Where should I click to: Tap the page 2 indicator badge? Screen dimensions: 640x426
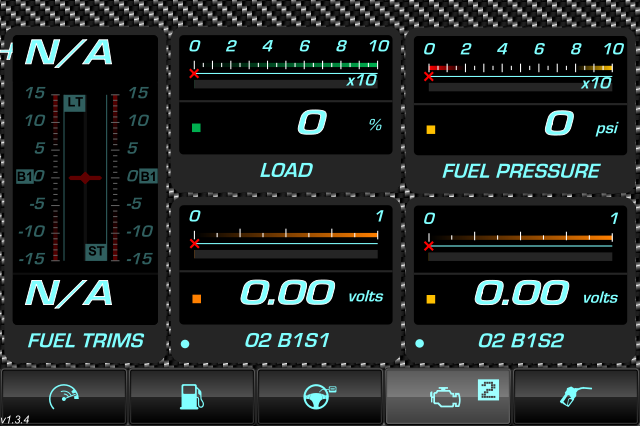[x=488, y=390]
